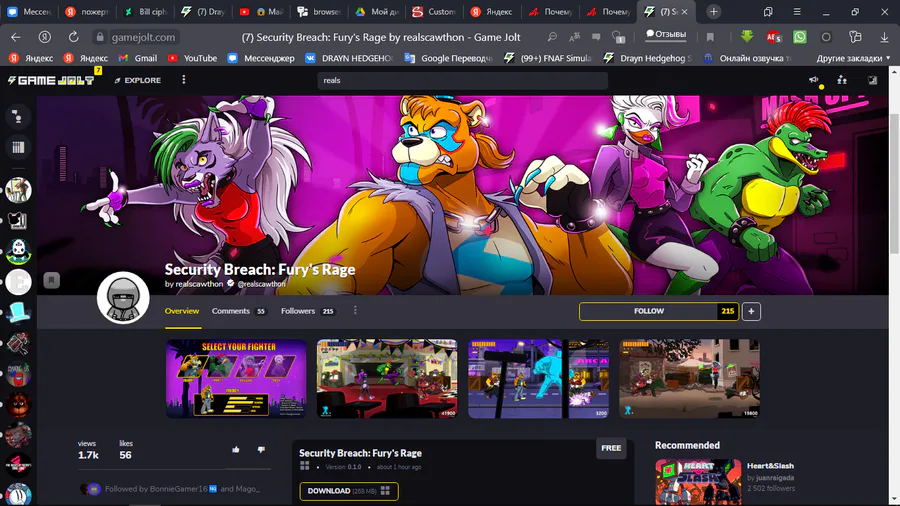Click the scrollbar down arrow
Viewport: 900px width, 506px height.
tap(894, 500)
